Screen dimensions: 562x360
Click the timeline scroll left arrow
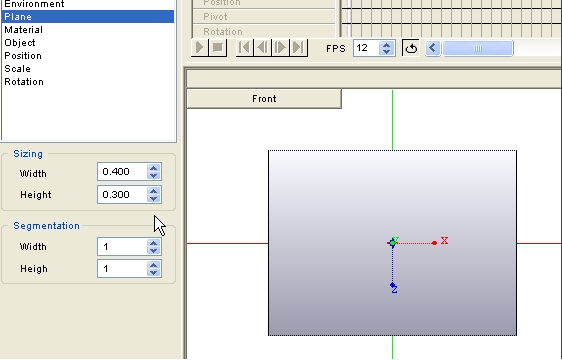[433, 48]
